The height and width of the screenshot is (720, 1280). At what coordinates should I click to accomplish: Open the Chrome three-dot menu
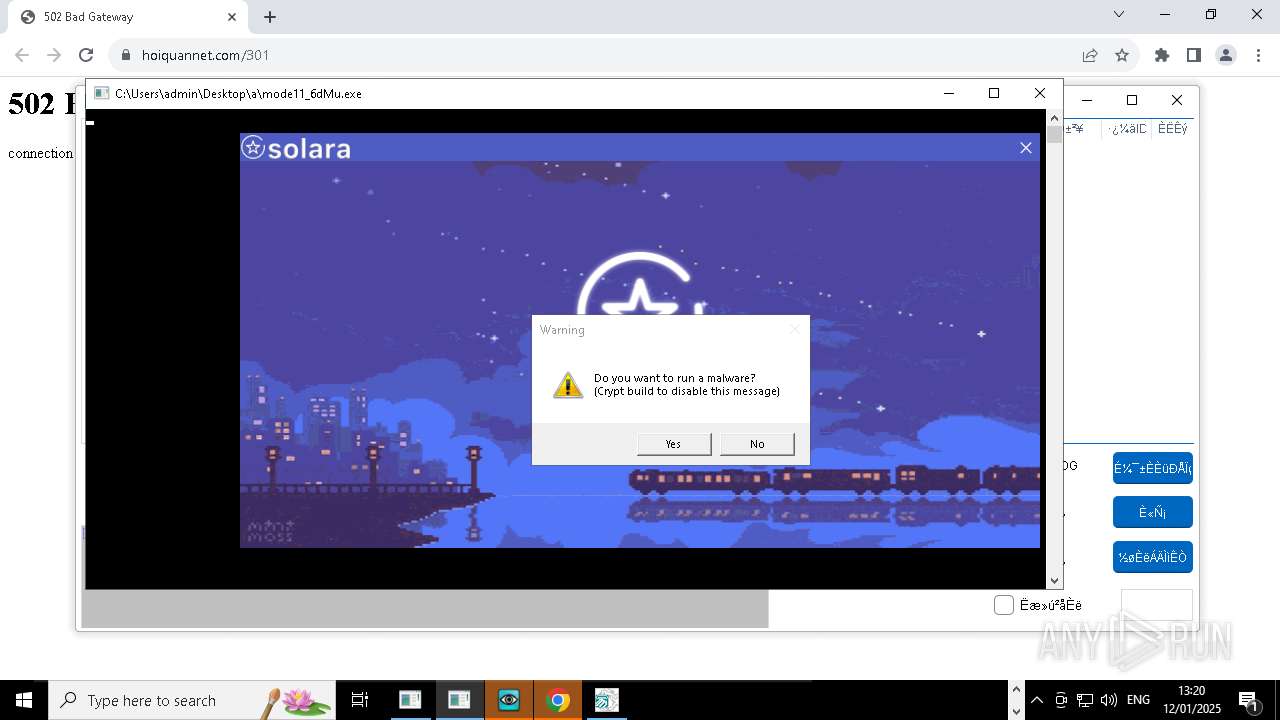1258,55
